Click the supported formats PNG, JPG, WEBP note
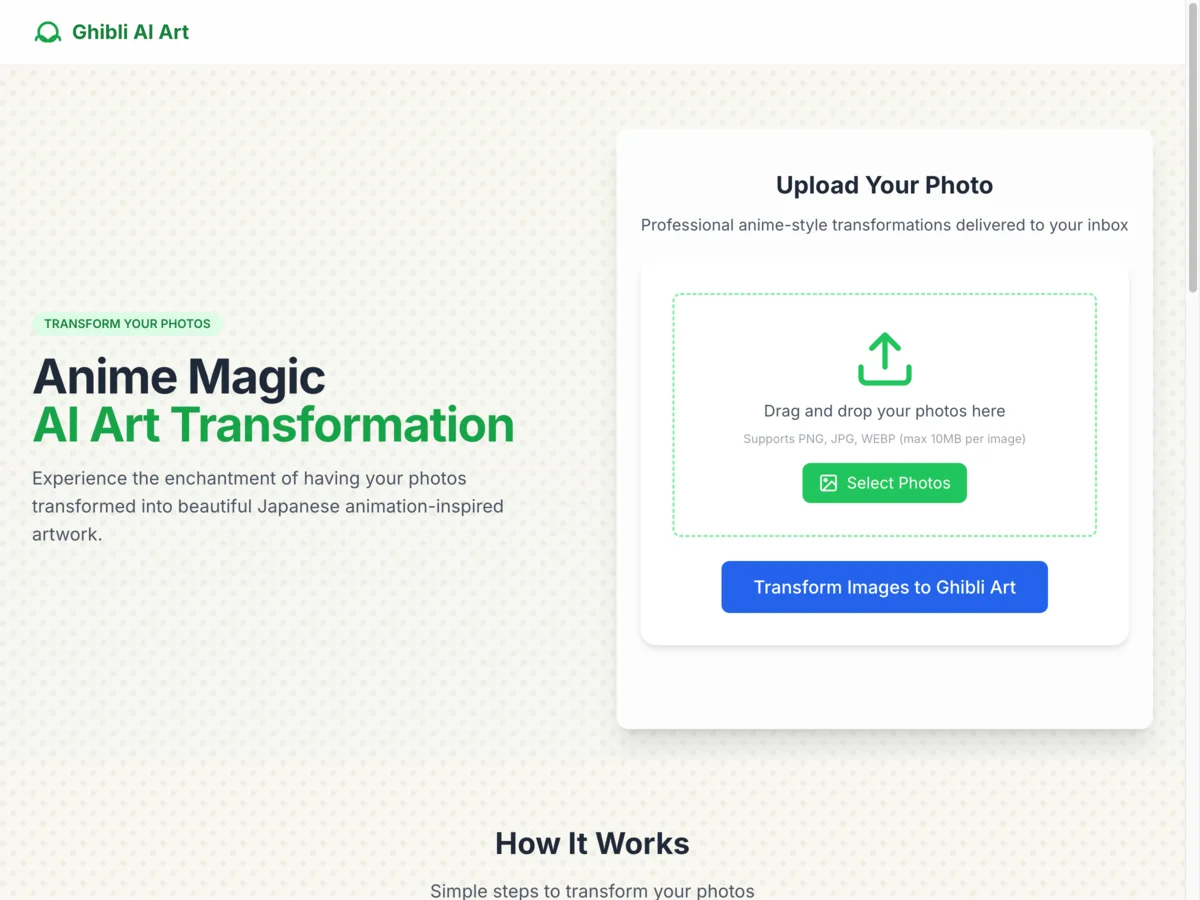The width and height of the screenshot is (1200, 900). (884, 439)
